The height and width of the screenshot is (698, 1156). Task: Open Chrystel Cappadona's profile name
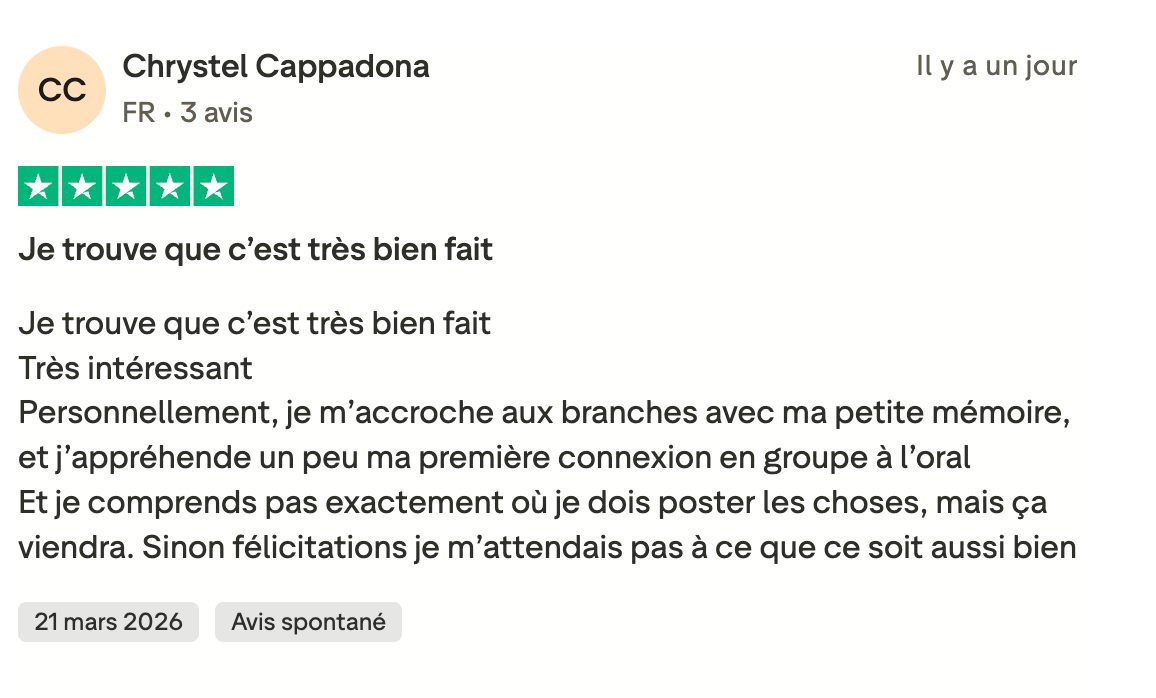[x=276, y=67]
